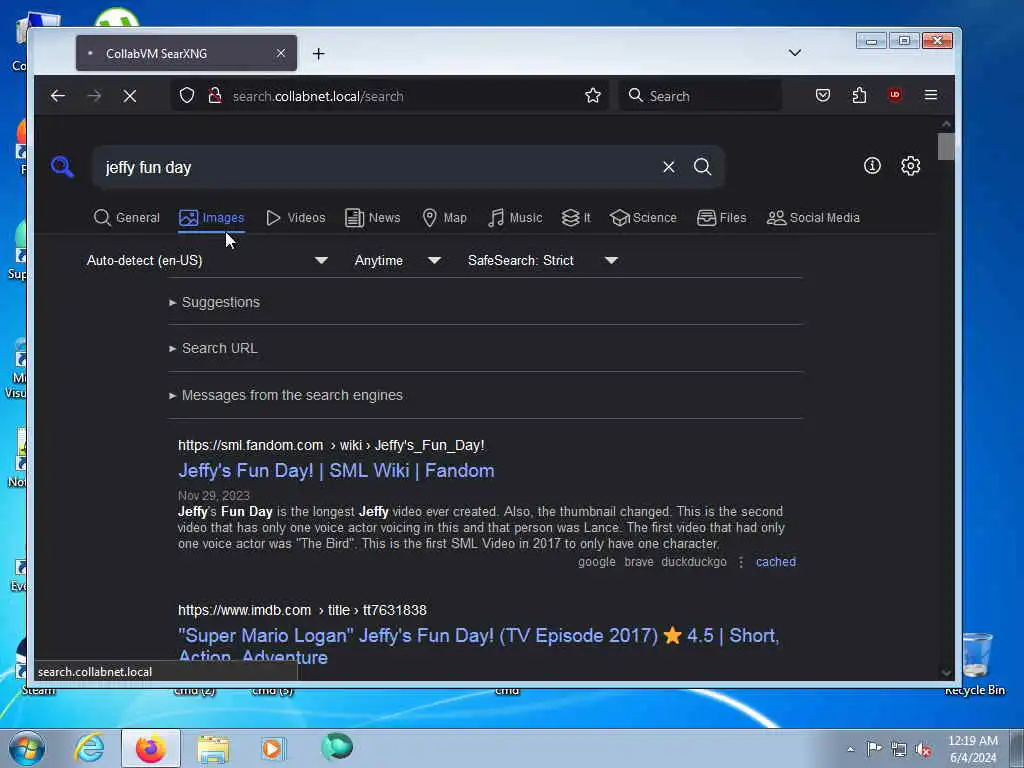Viewport: 1024px width, 768px height.
Task: Open the Recycle Bin desktop icon
Action: (975, 663)
